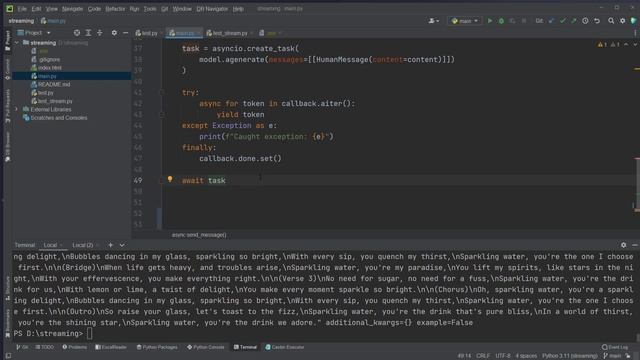Push commits with green arrow icon

pyautogui.click(x=574, y=21)
